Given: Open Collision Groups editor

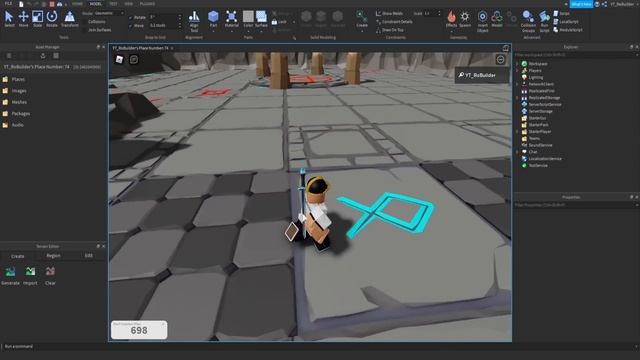Looking at the screenshot, I should coord(528,21).
